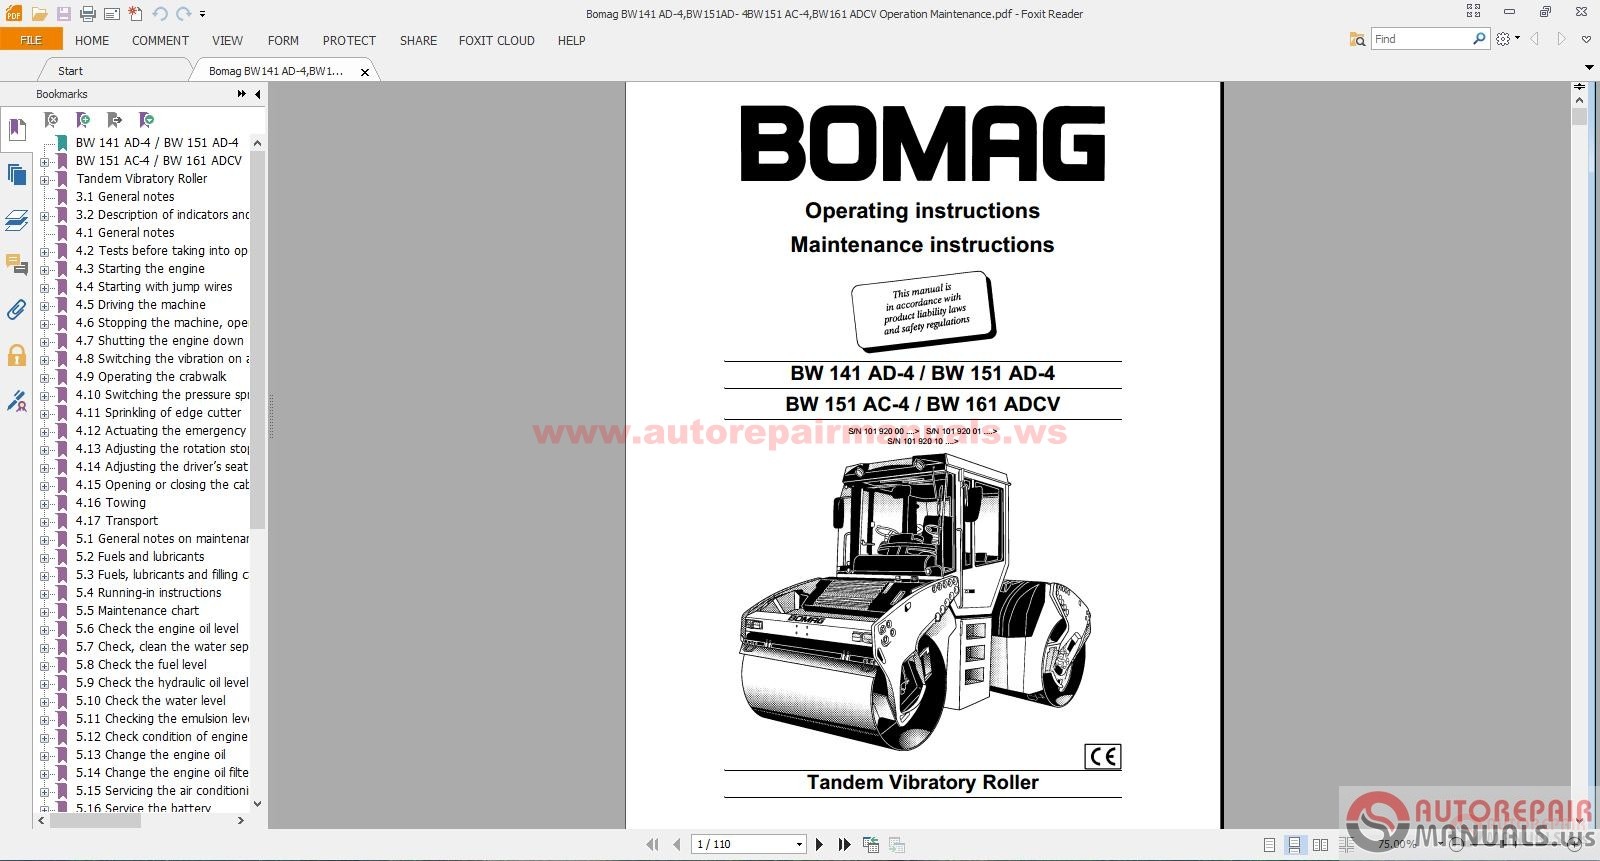Click the Print icon in quick toolbar
The width and height of the screenshot is (1600, 861).
point(87,14)
